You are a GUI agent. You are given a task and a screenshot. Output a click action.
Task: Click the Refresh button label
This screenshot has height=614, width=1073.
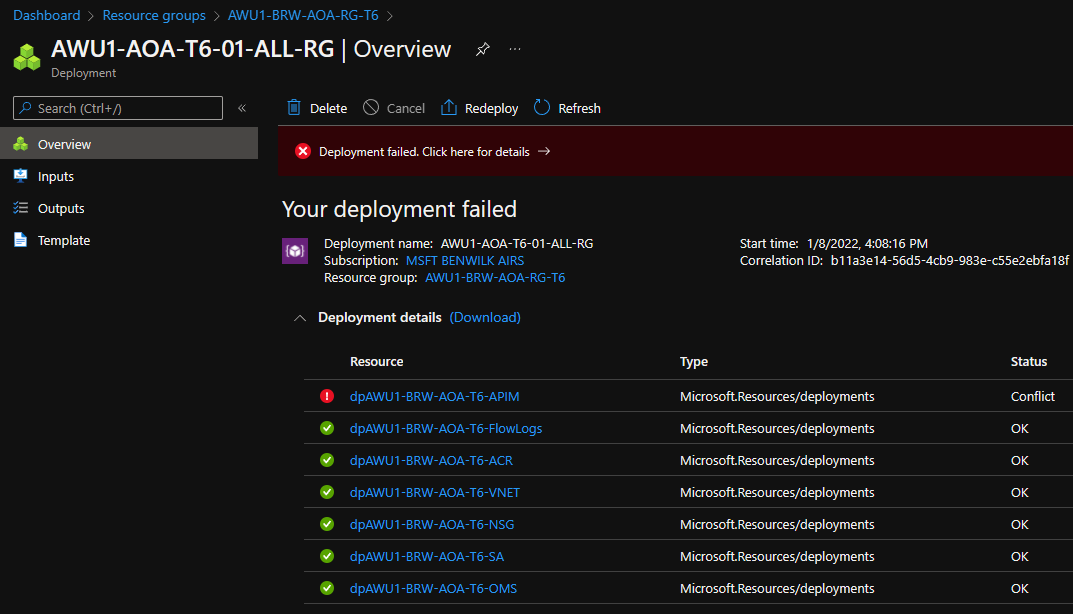pos(580,108)
